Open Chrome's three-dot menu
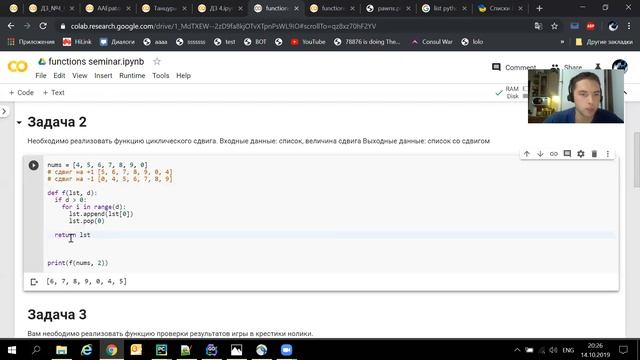Viewport: 640px width, 360px height. coord(629,26)
